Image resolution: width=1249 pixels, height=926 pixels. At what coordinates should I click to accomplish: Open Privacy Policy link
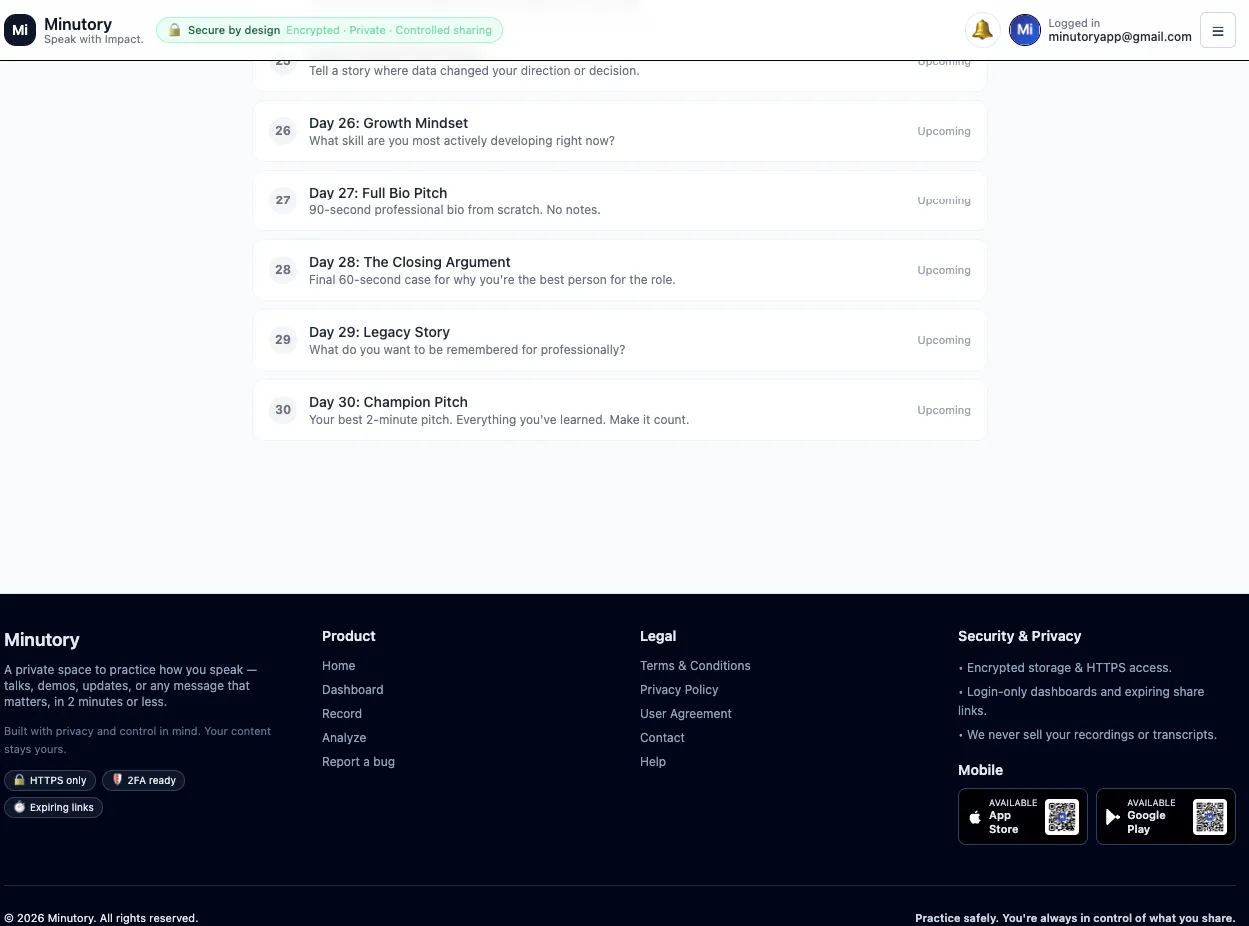click(679, 690)
